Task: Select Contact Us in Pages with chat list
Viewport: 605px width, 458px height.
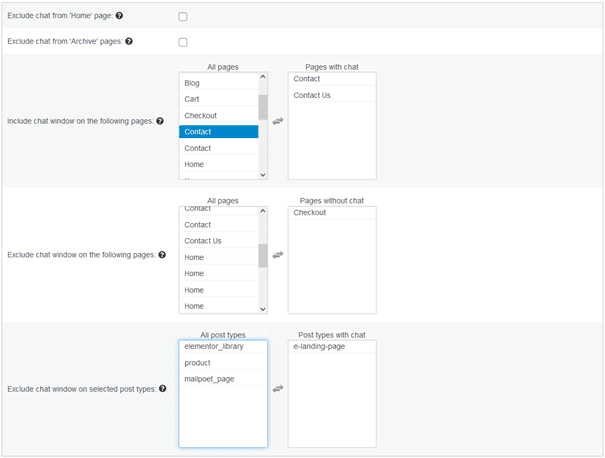Action: coord(332,95)
